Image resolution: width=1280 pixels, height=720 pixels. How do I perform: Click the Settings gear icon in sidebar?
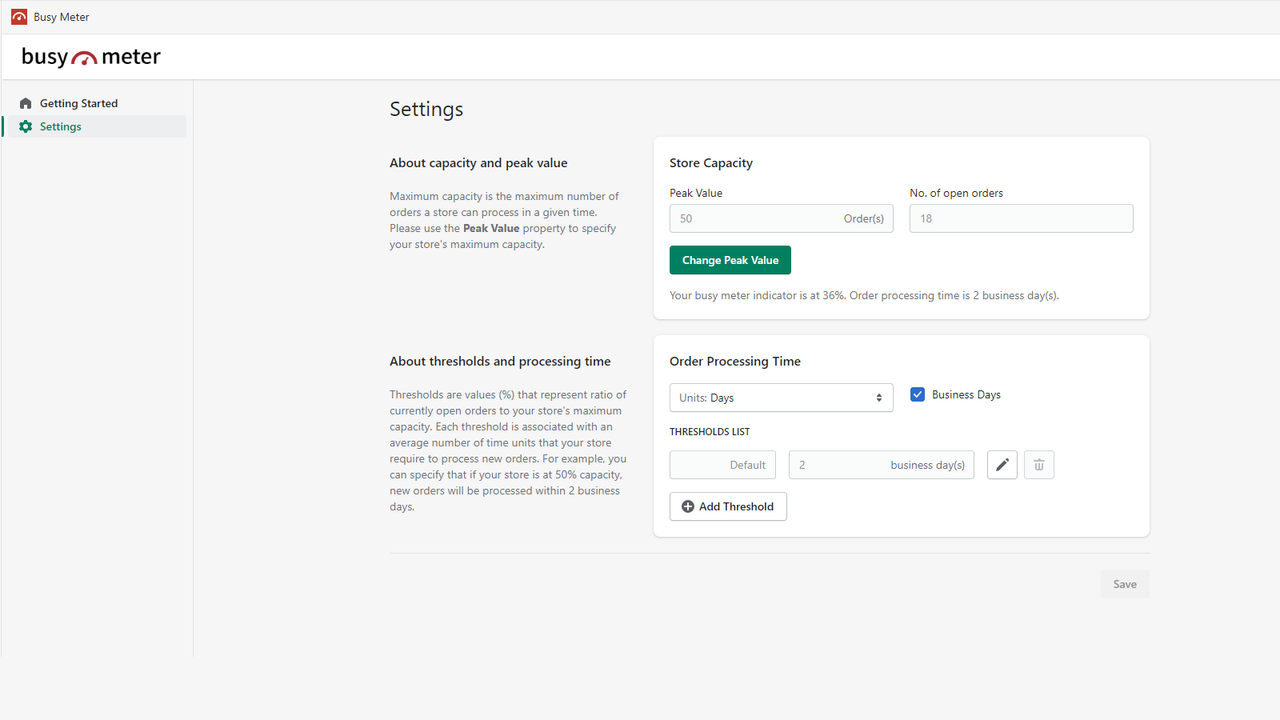(x=26, y=127)
